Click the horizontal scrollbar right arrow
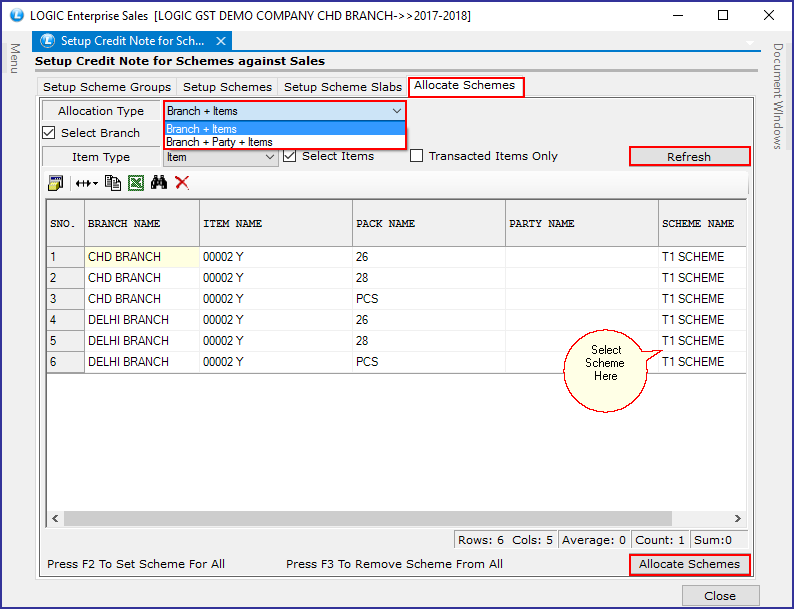Screen dimensions: 794x609 [737, 518]
